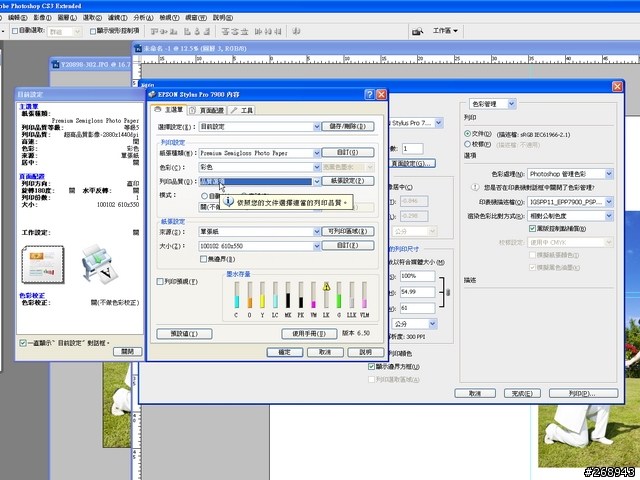The image size is (640, 480).
Task: Open 印表機描述檔 dropdown showing IGSPP11_EPP7900
Action: (570, 202)
